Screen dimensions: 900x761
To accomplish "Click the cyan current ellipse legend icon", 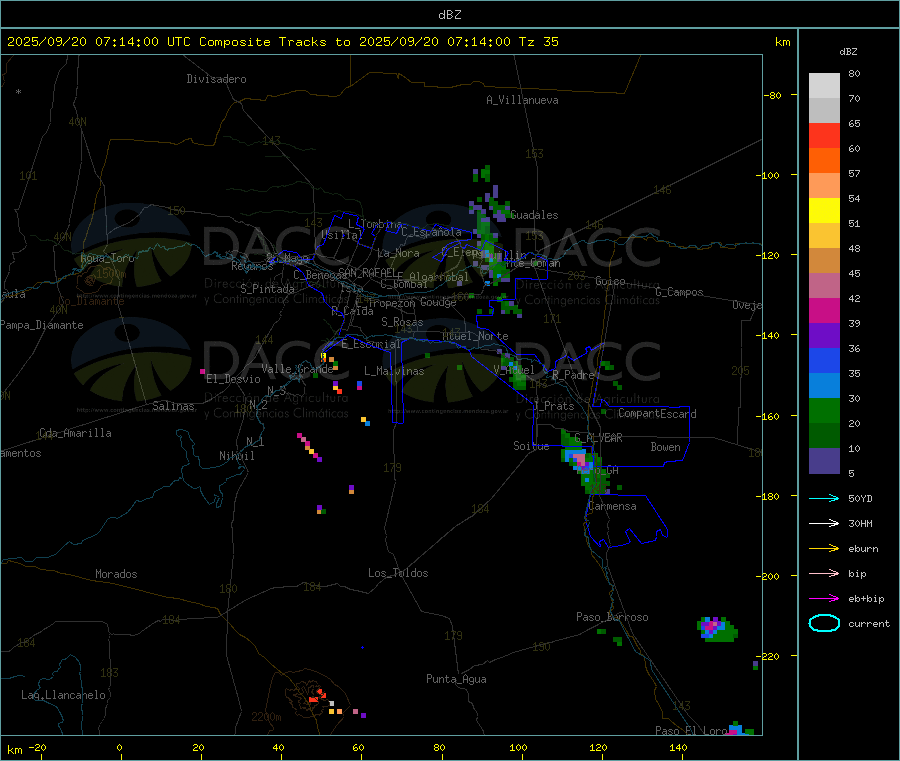I will [824, 623].
